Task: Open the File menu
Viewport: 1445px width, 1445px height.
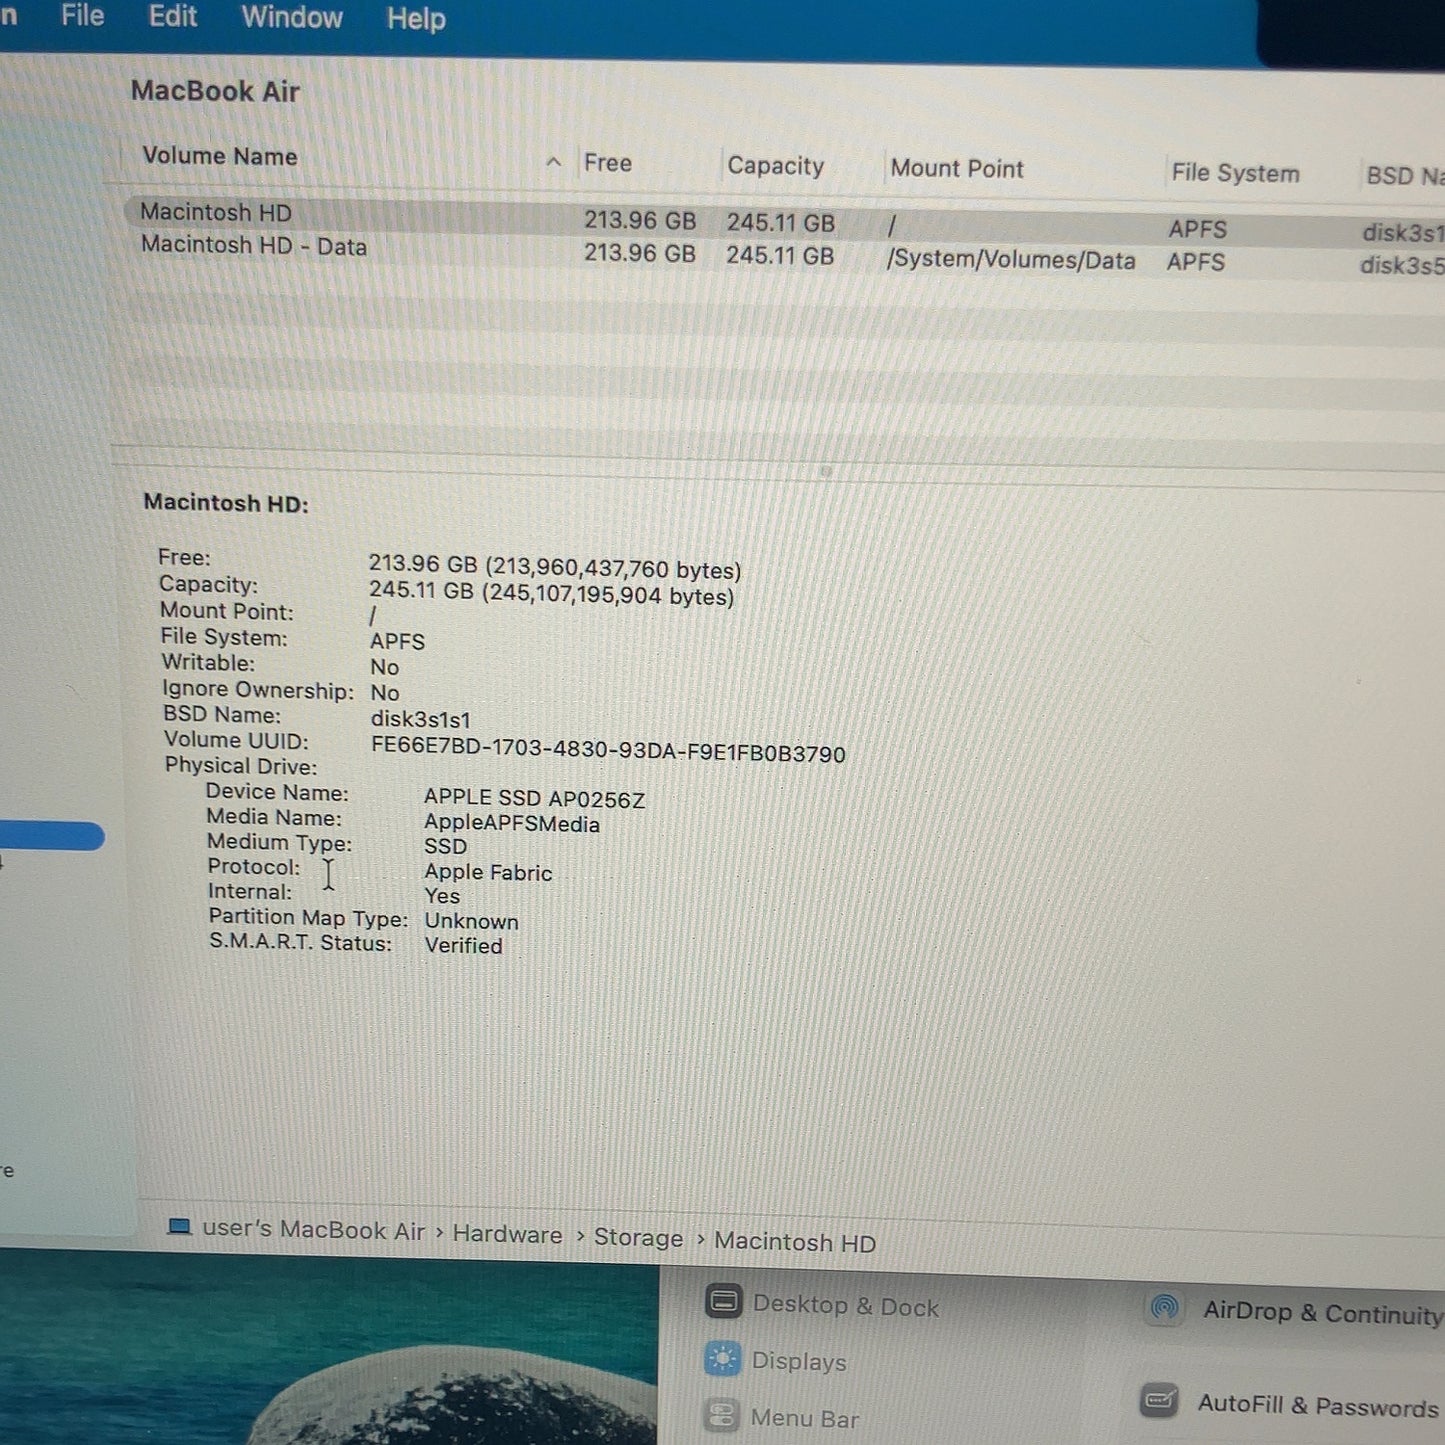Action: (82, 16)
